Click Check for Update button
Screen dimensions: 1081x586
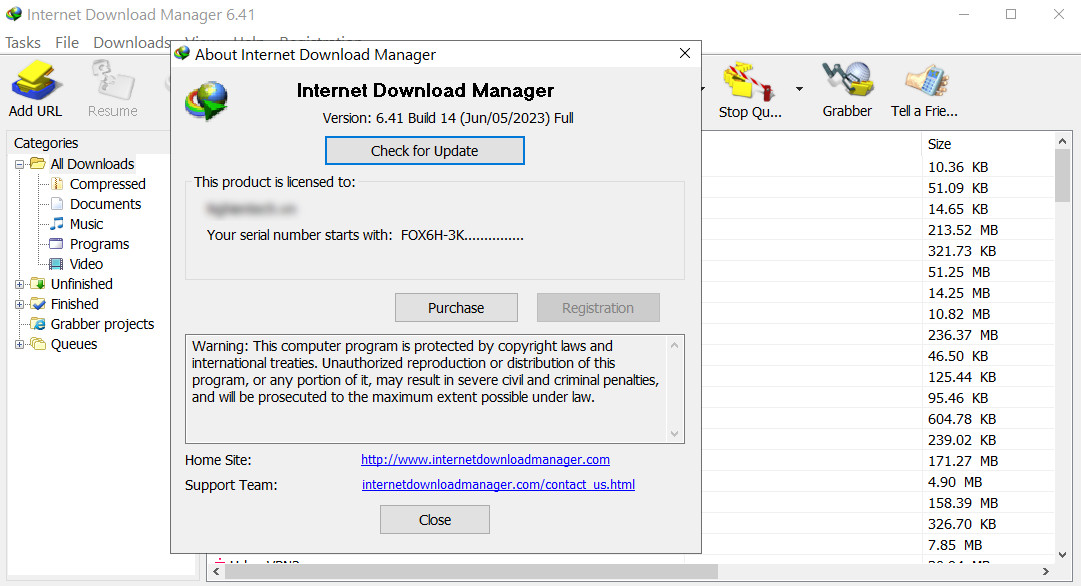click(x=425, y=151)
